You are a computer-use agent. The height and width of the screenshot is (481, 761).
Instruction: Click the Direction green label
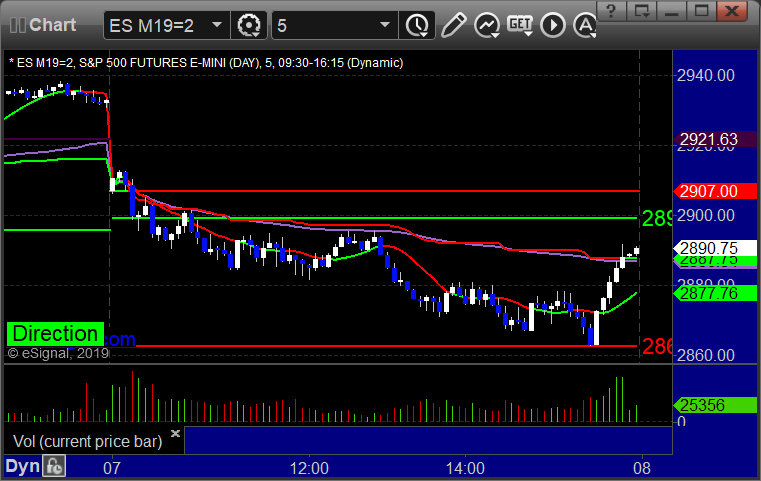pos(55,334)
